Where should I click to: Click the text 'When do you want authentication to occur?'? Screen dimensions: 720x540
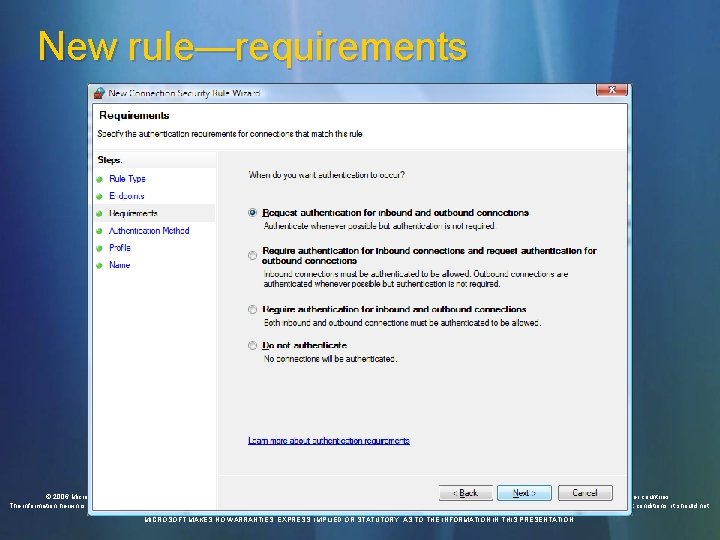coord(326,175)
